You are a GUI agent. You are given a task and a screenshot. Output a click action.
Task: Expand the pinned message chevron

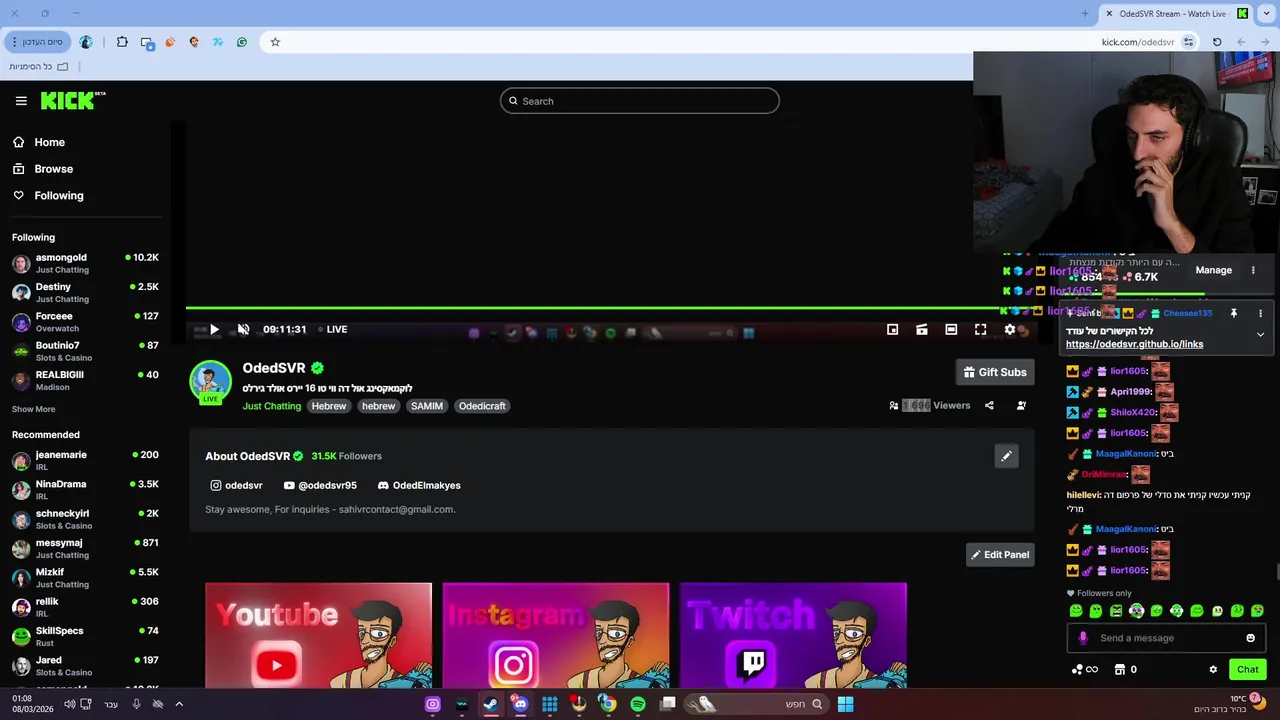(1260, 334)
